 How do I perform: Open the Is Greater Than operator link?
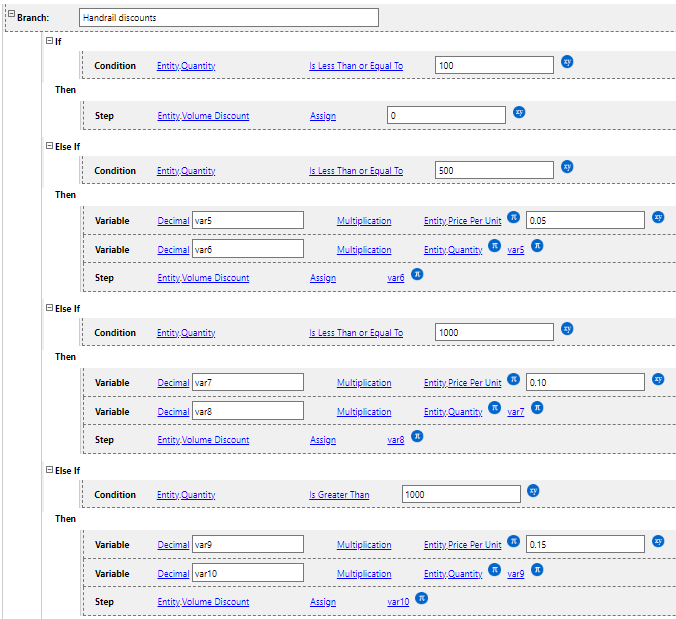click(x=339, y=495)
